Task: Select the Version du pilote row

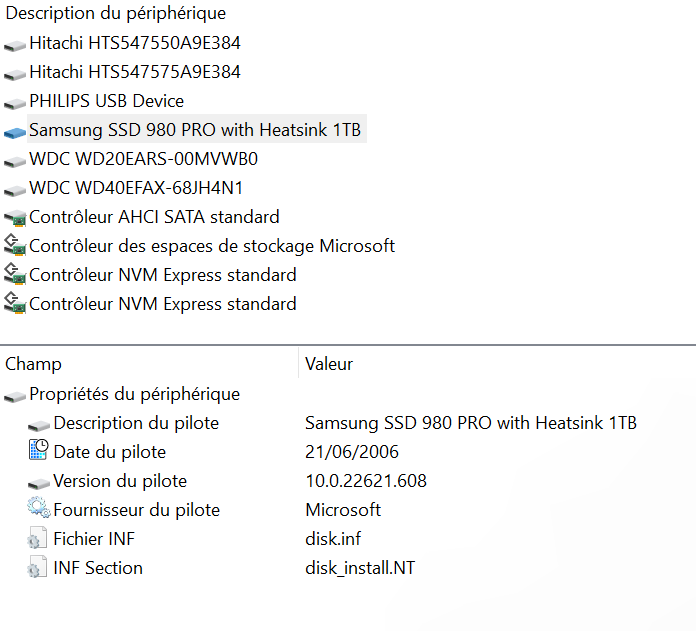Action: [120, 481]
